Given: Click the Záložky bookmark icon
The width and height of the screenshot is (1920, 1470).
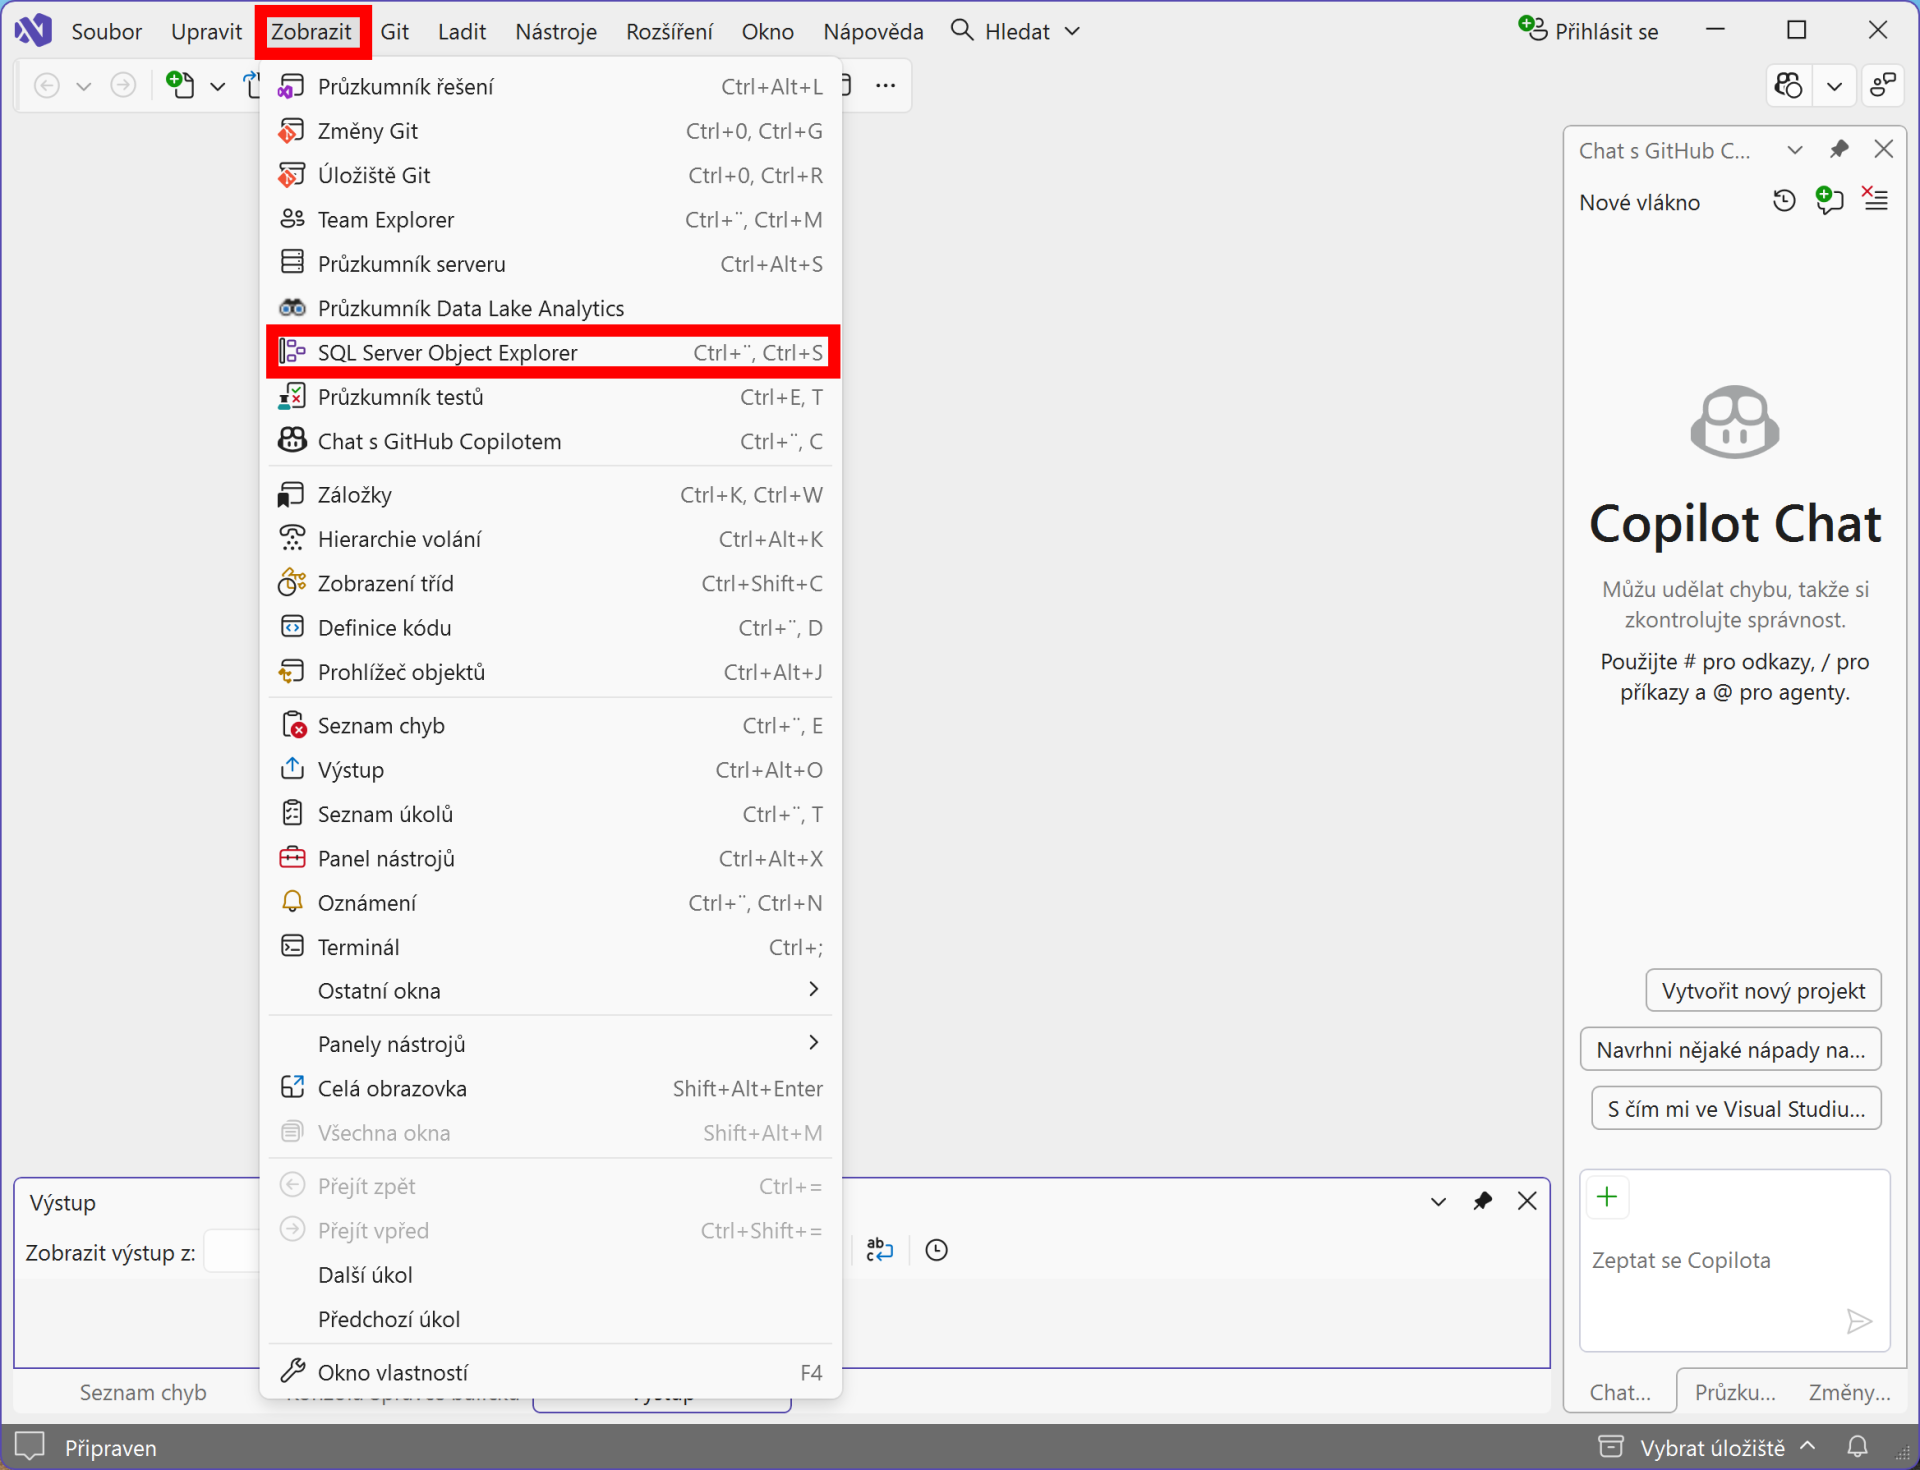Looking at the screenshot, I should click(x=292, y=495).
